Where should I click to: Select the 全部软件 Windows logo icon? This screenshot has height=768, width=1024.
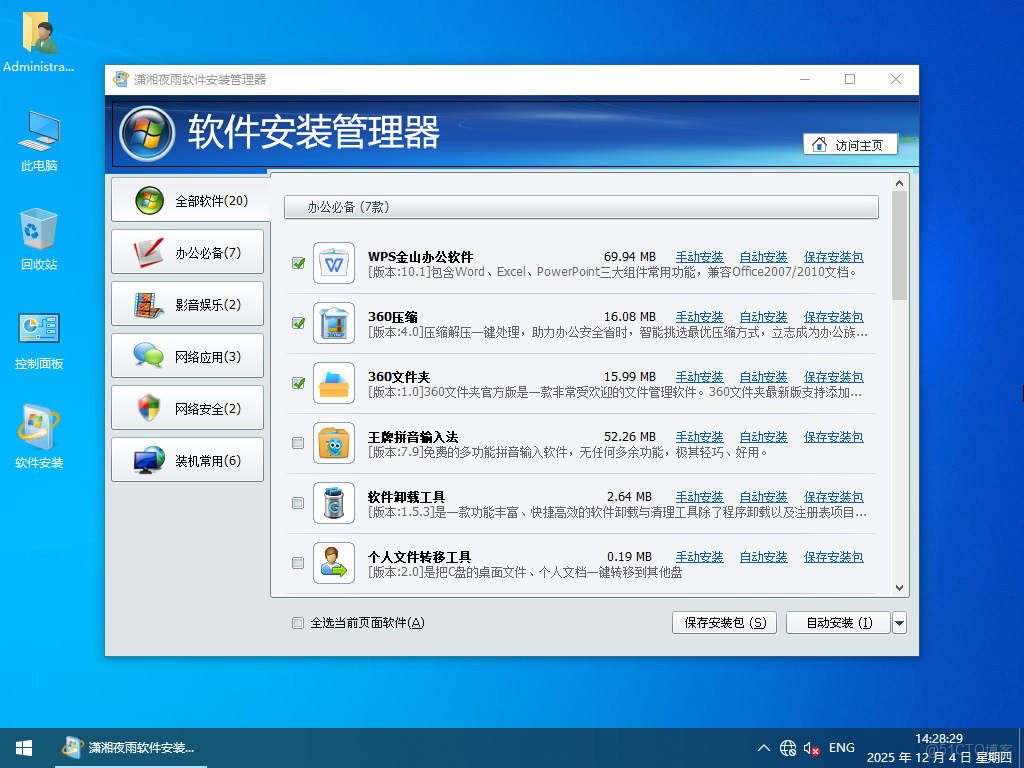tap(146, 199)
